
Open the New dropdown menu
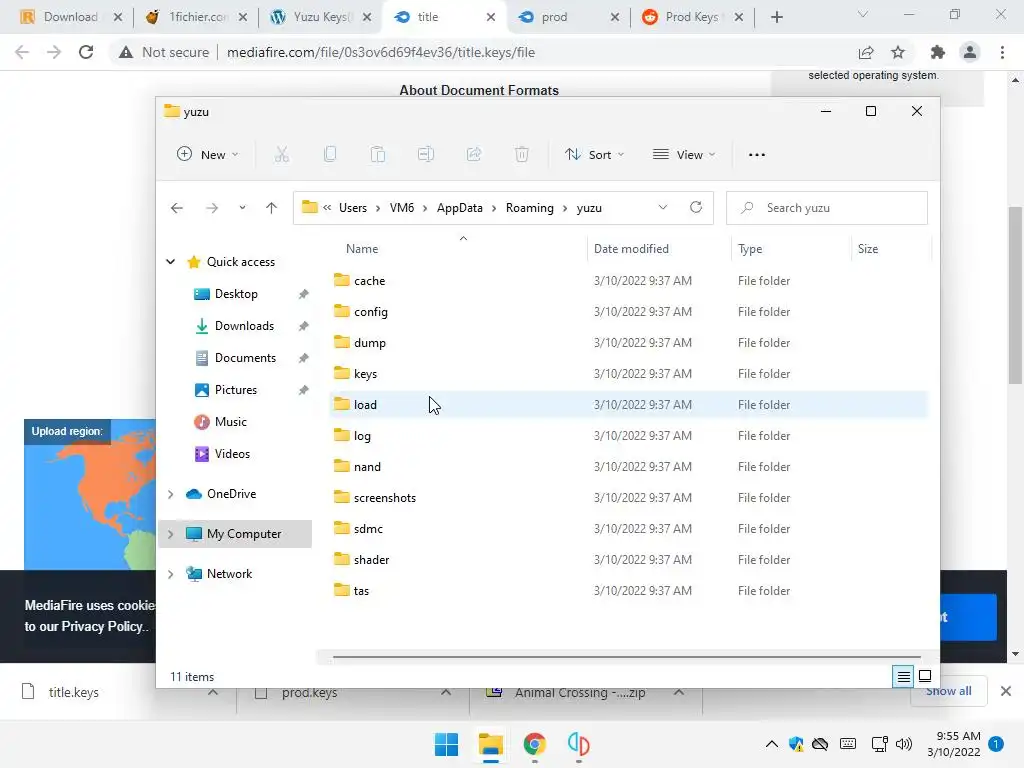click(x=208, y=155)
